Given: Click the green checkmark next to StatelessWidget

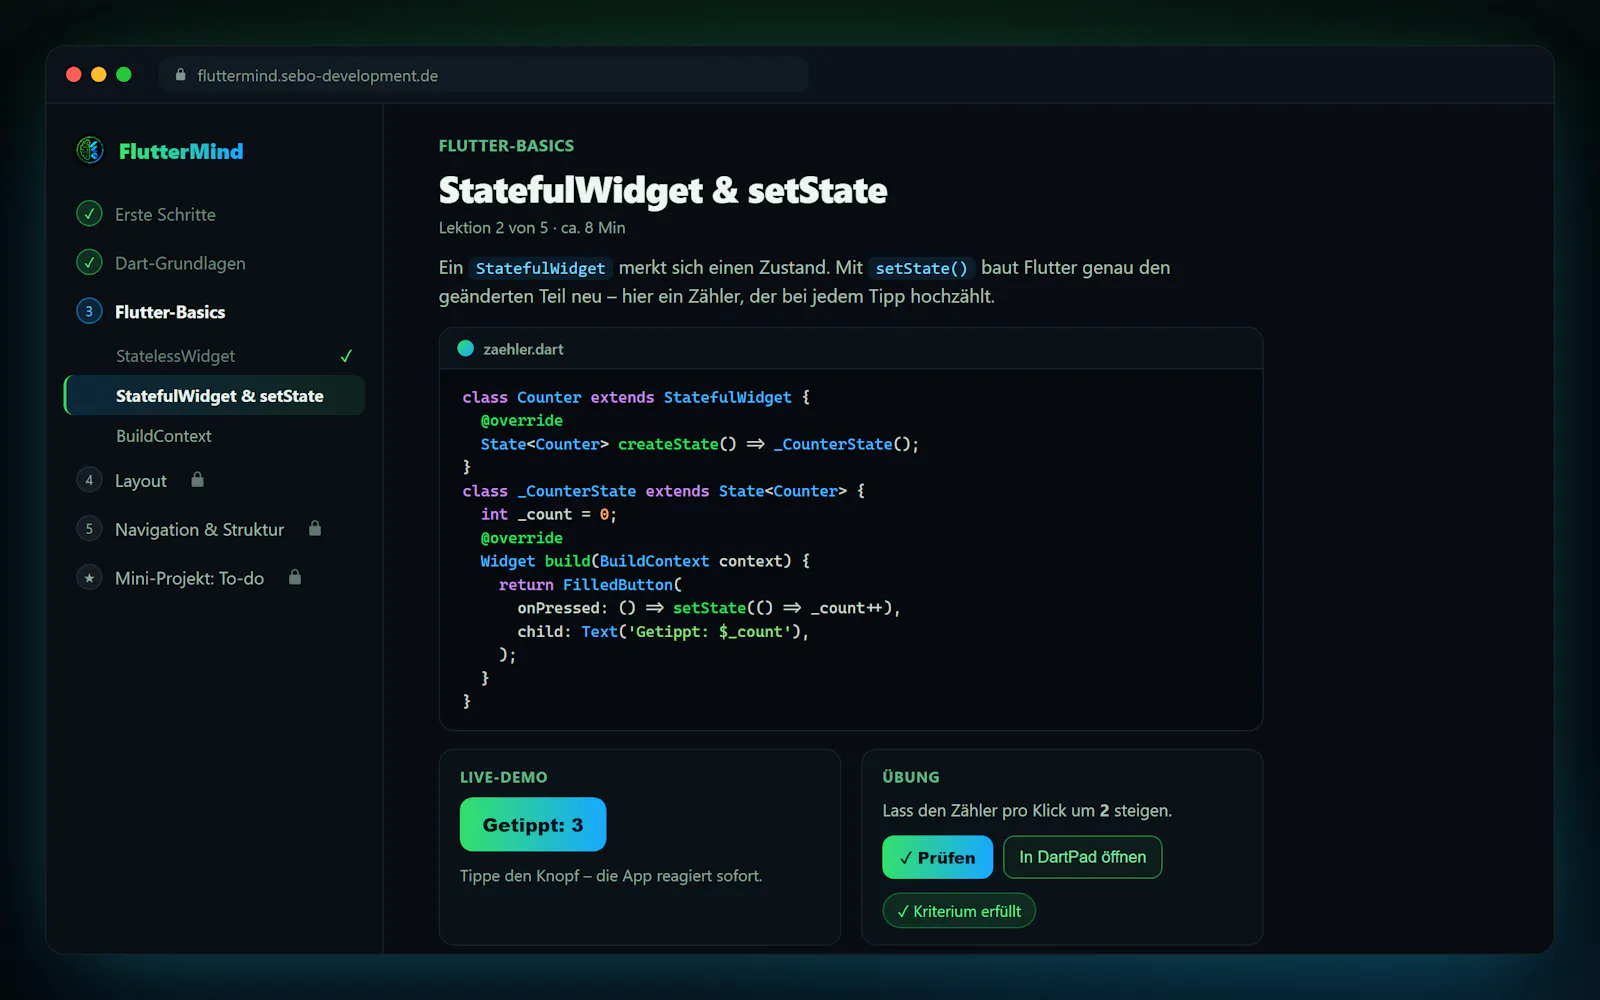Looking at the screenshot, I should [x=346, y=356].
